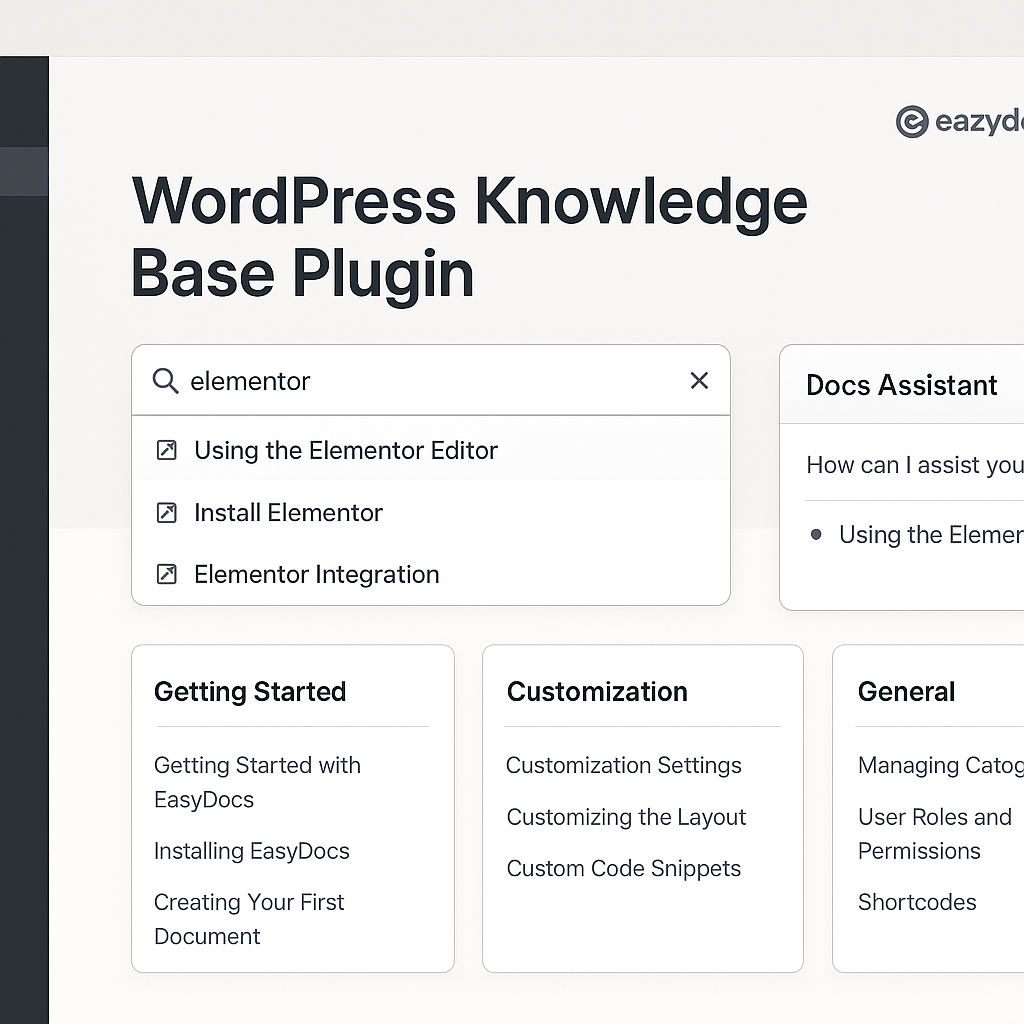
Task: Click into the elementor search field
Action: coord(431,381)
